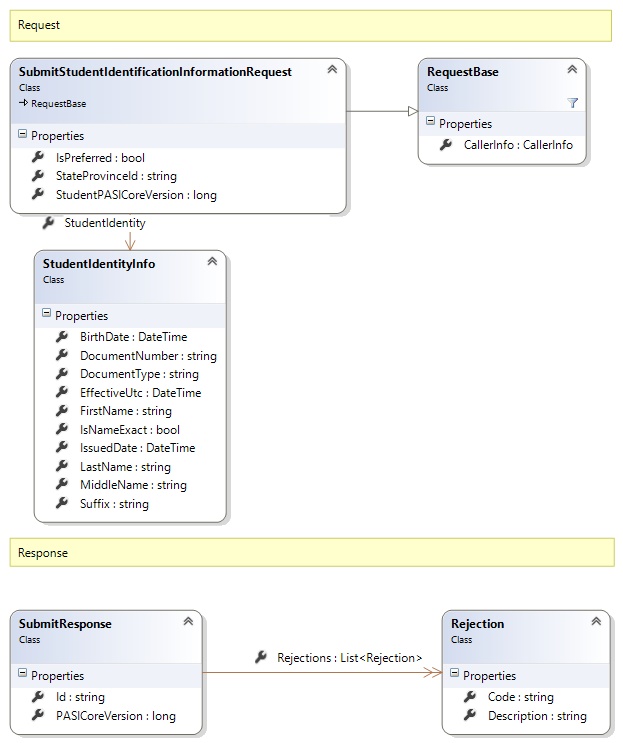623x743 pixels.
Task: Click wrench icon next to PASICoreVersion property
Action: click(38, 715)
